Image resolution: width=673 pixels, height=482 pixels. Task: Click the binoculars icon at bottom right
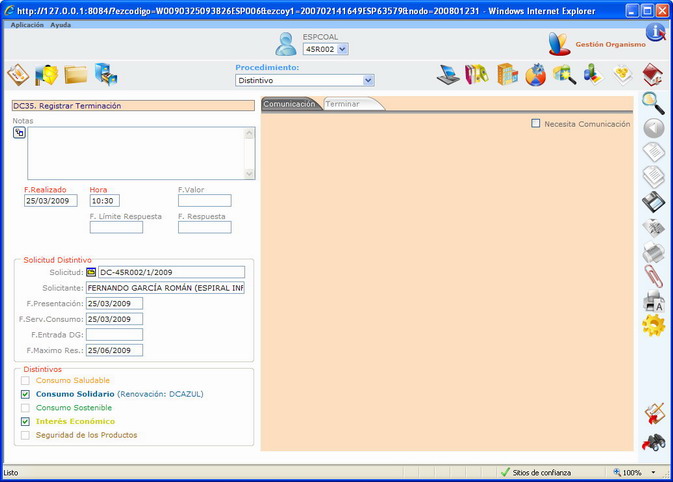pos(653,442)
